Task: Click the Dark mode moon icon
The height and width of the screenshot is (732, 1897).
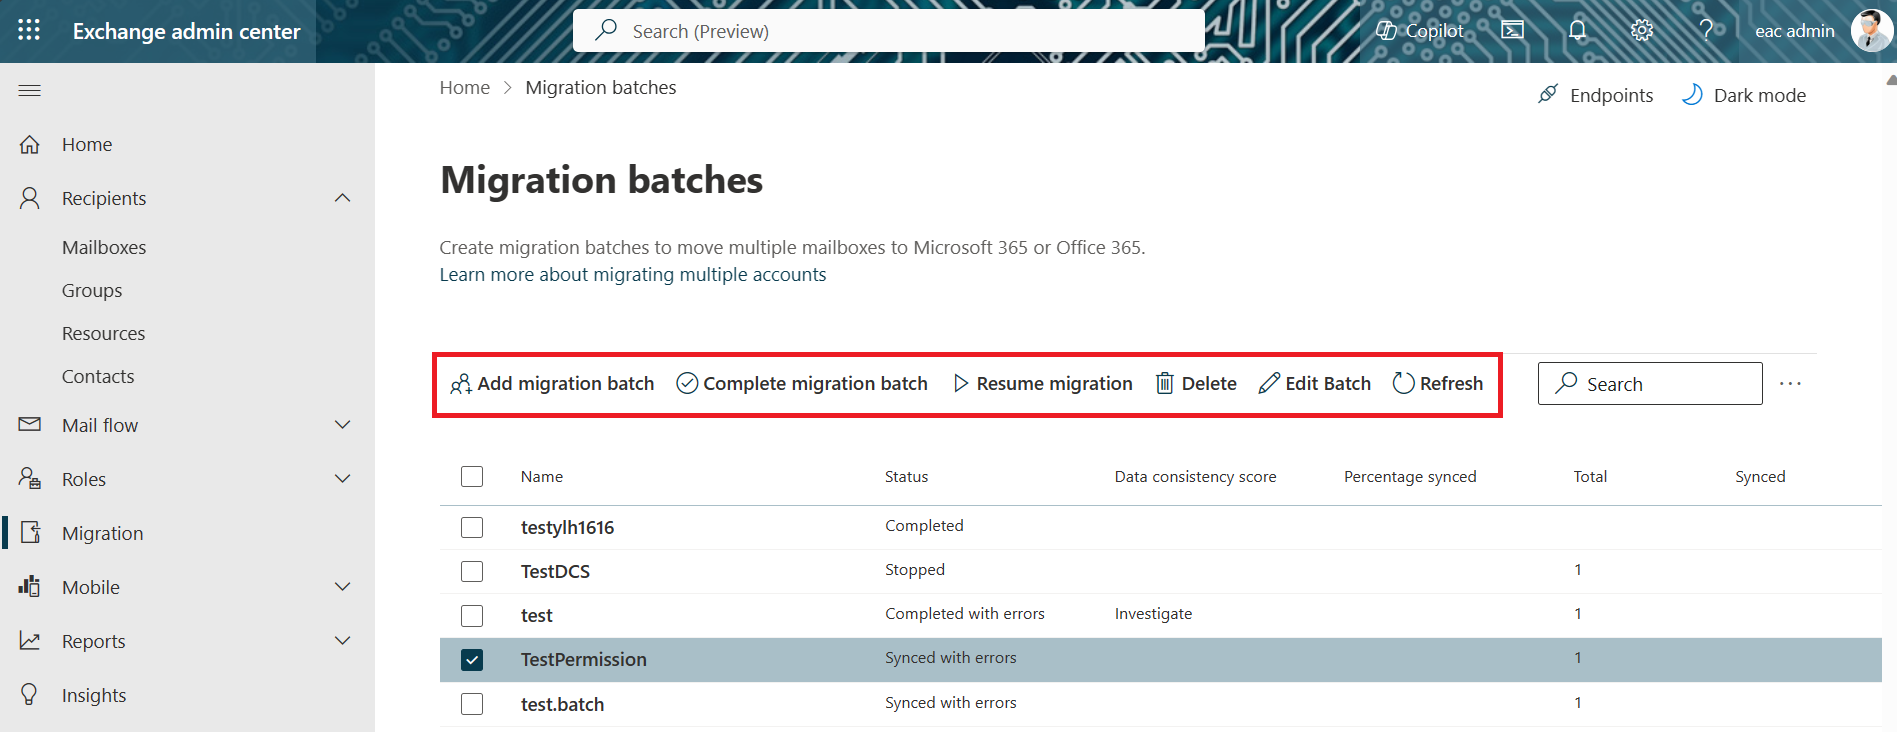Action: click(1692, 94)
